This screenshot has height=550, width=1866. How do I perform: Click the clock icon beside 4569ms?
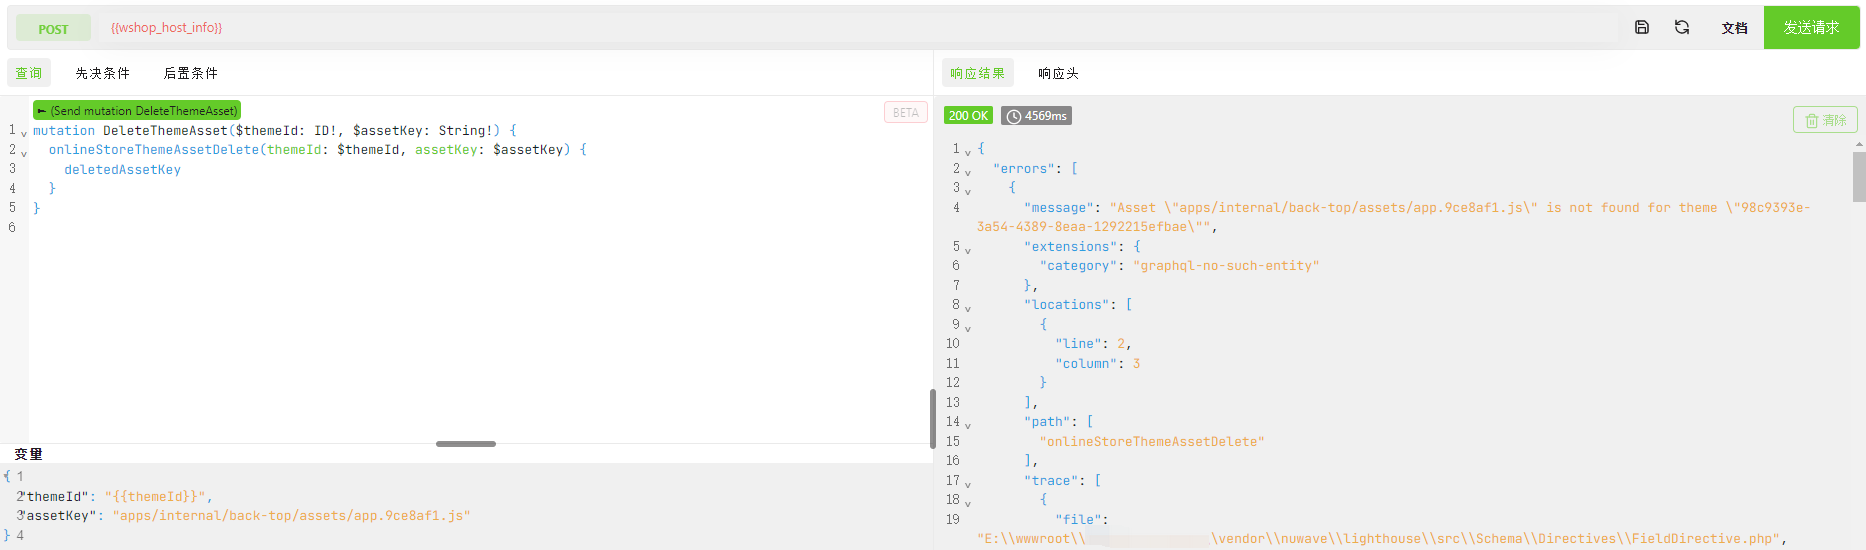coord(1014,116)
